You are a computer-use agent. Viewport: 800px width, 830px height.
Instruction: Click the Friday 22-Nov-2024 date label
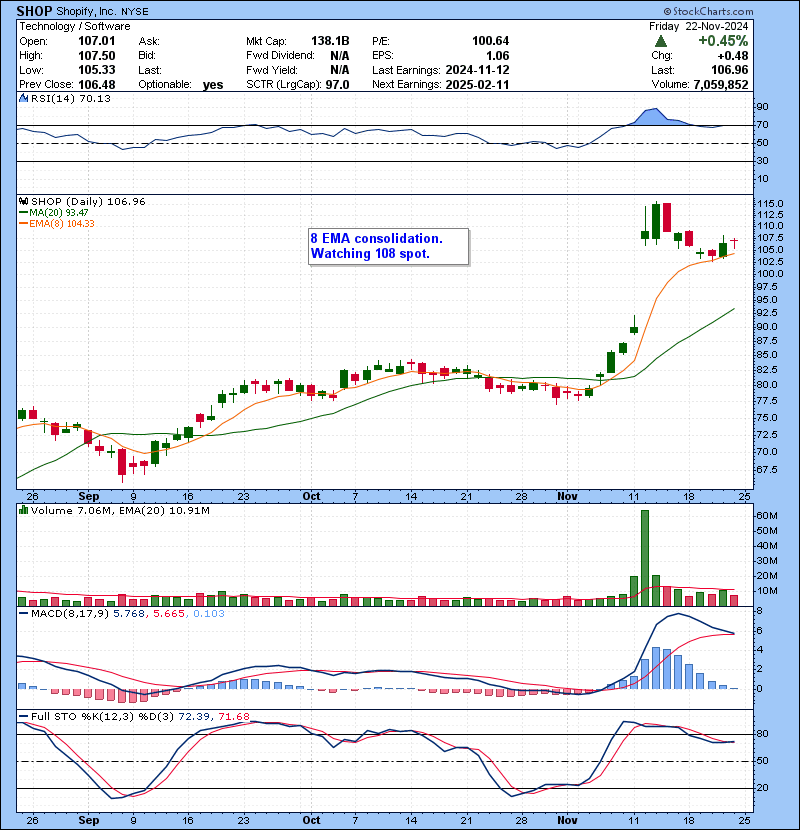pyautogui.click(x=698, y=26)
